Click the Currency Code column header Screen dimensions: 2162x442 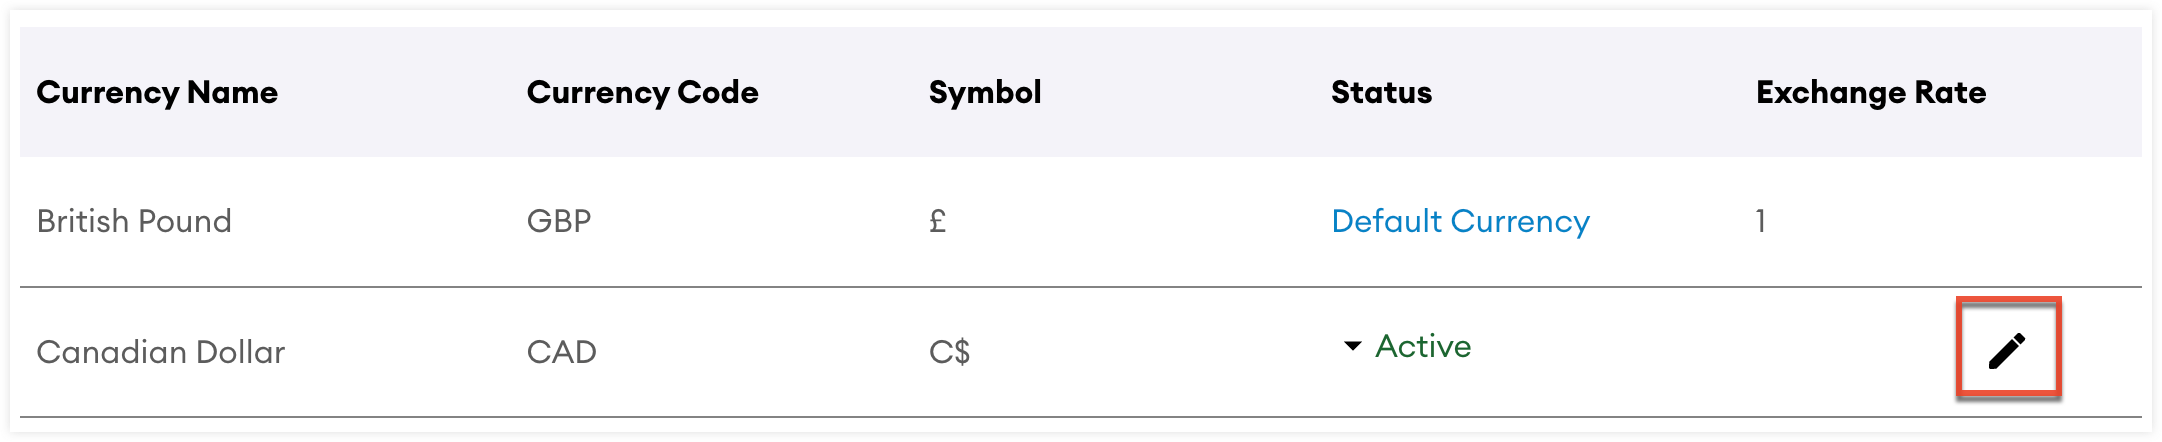point(642,93)
